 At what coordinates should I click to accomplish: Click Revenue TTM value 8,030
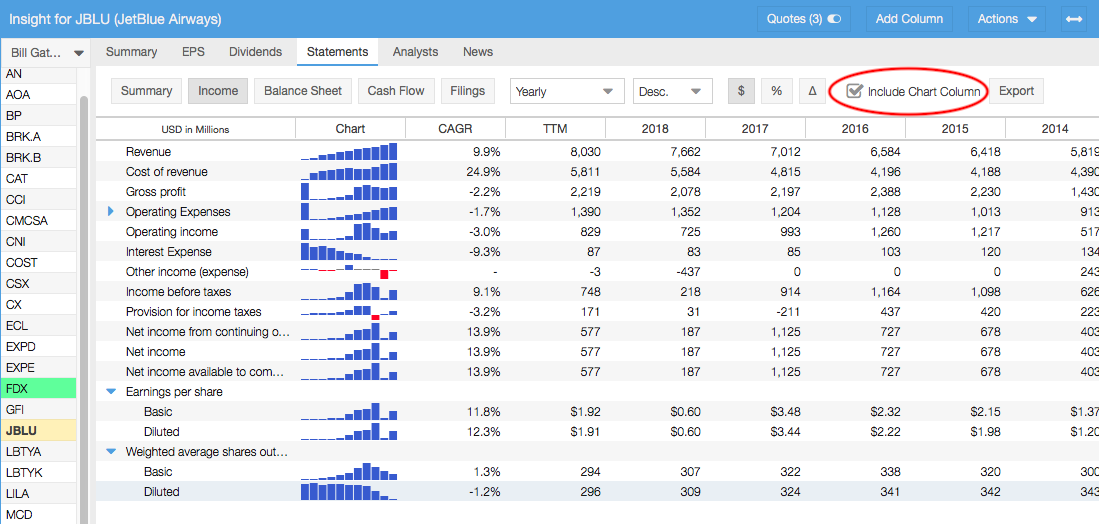[x=585, y=151]
